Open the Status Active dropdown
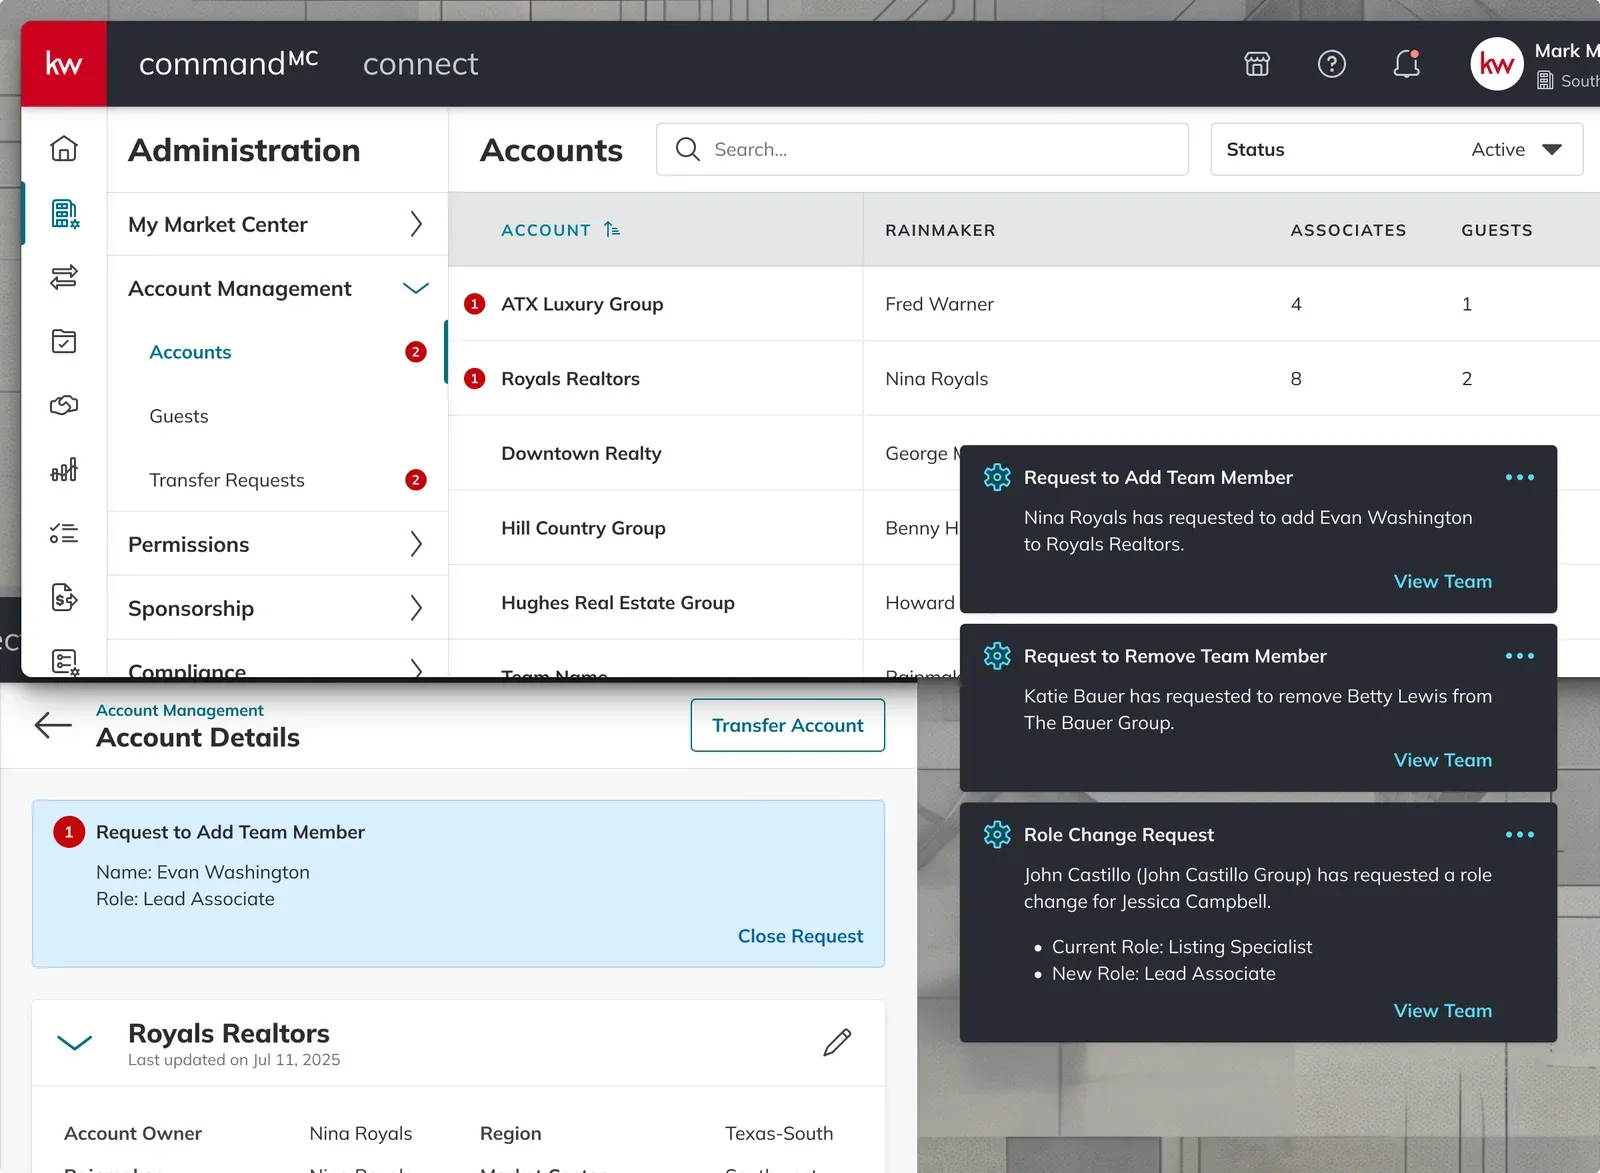 1396,149
